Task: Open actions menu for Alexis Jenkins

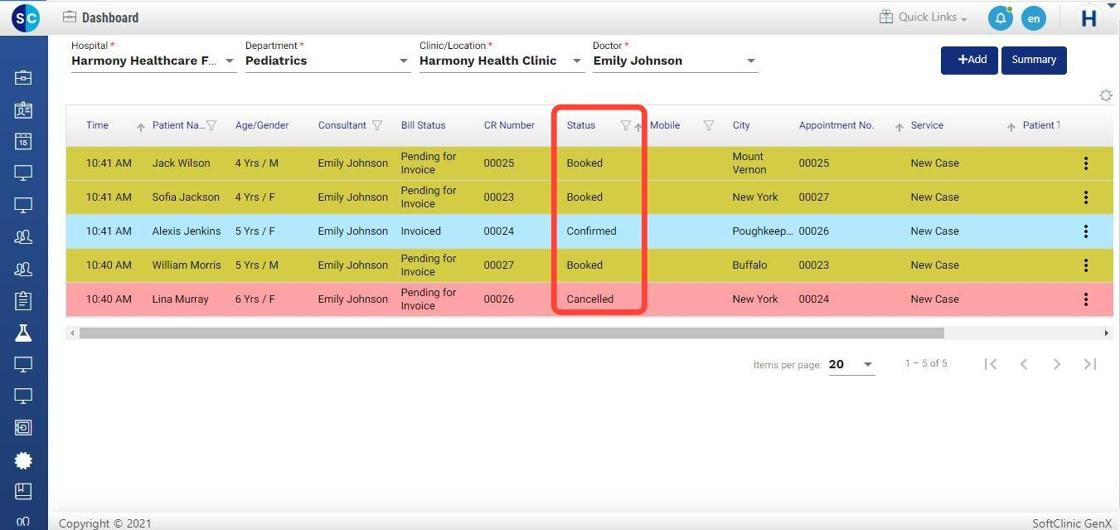Action: pos(1086,231)
